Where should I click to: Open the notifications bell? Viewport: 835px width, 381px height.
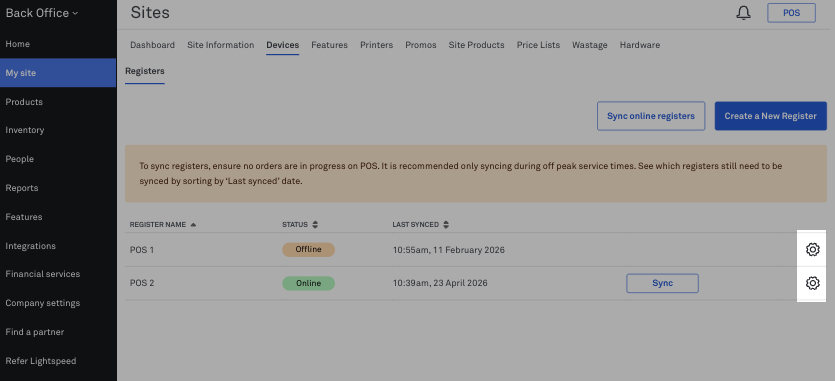pyautogui.click(x=743, y=13)
